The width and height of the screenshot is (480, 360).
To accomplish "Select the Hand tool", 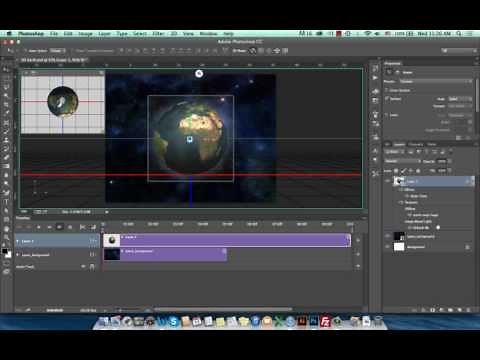I will pyautogui.click(x=6, y=229).
